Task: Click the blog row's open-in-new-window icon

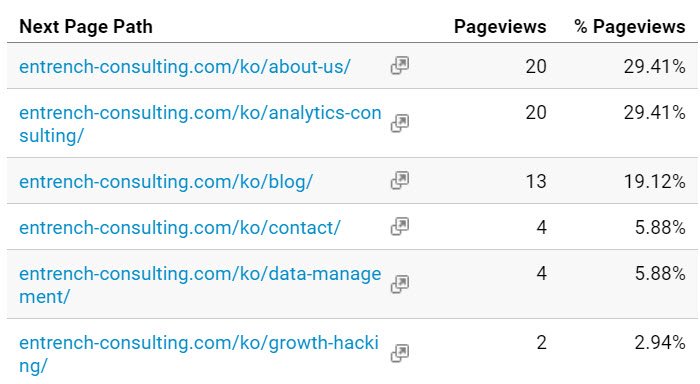Action: 400,180
